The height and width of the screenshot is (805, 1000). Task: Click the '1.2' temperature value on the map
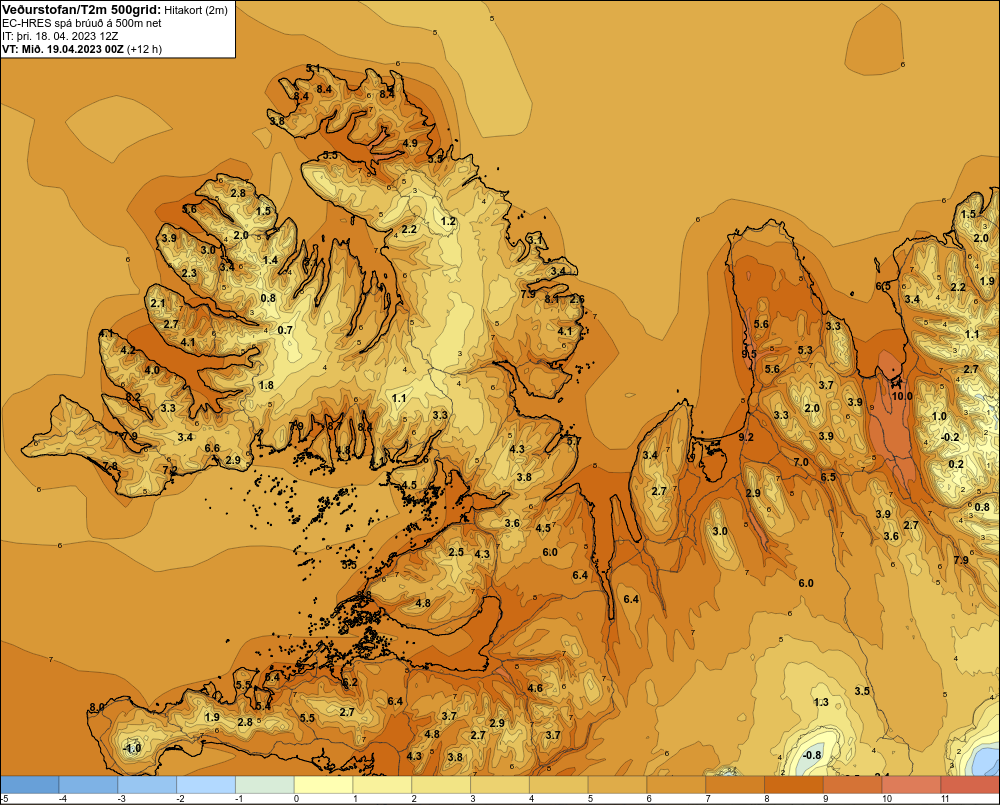(x=448, y=221)
